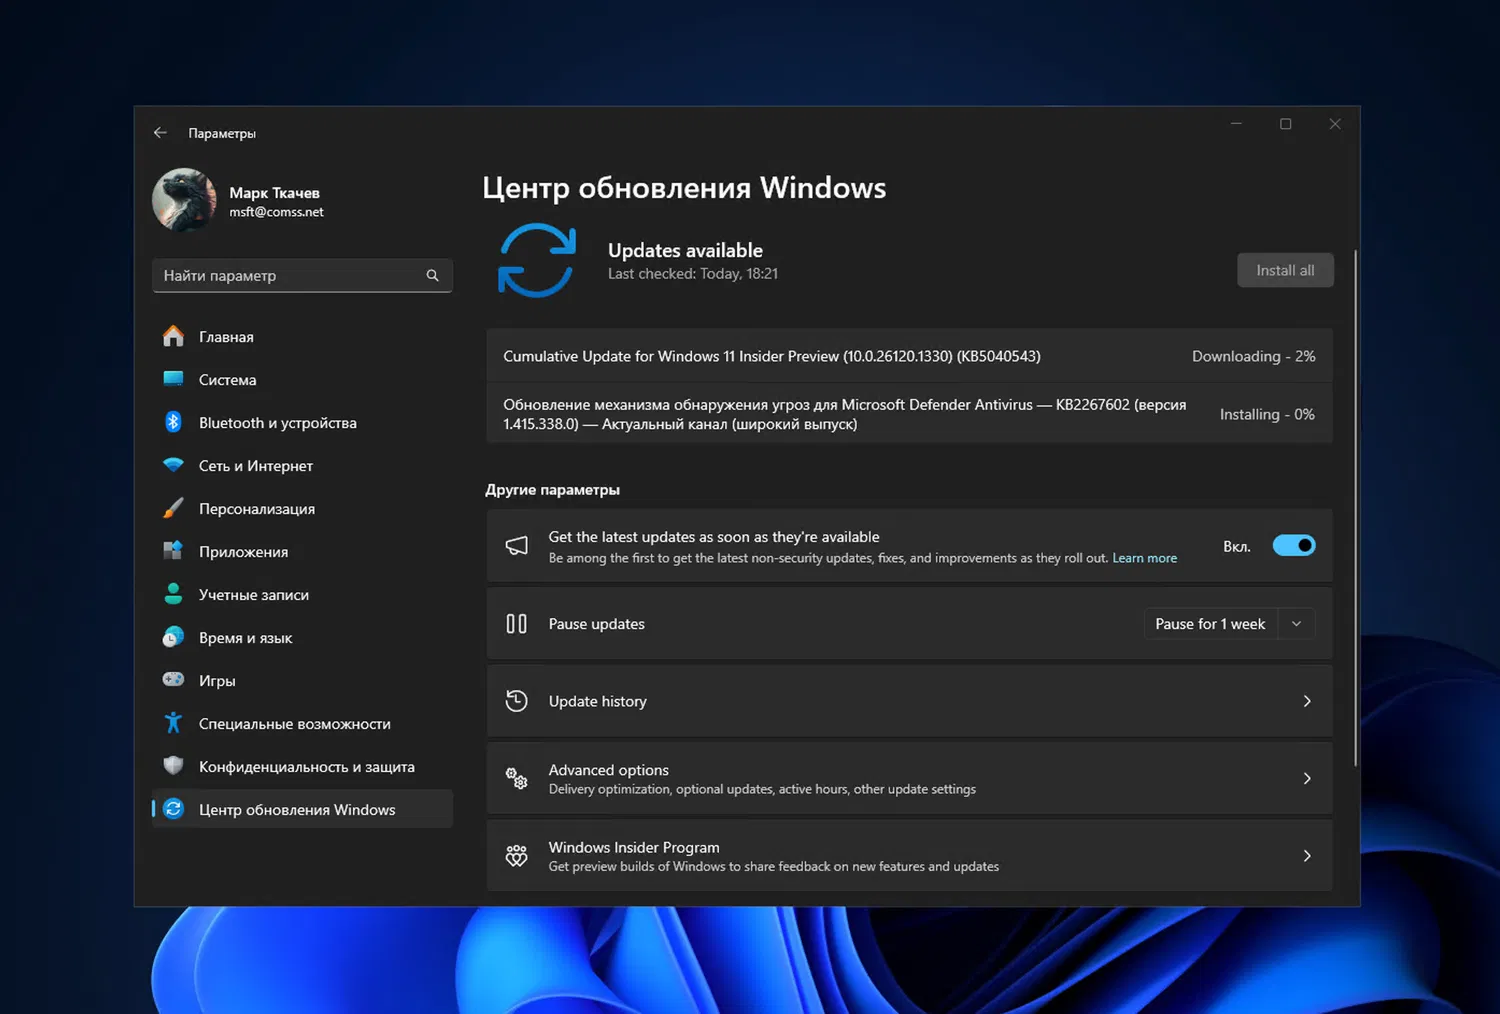The width and height of the screenshot is (1500, 1014).
Task: Click the Pause updates pause icon
Action: [516, 624]
